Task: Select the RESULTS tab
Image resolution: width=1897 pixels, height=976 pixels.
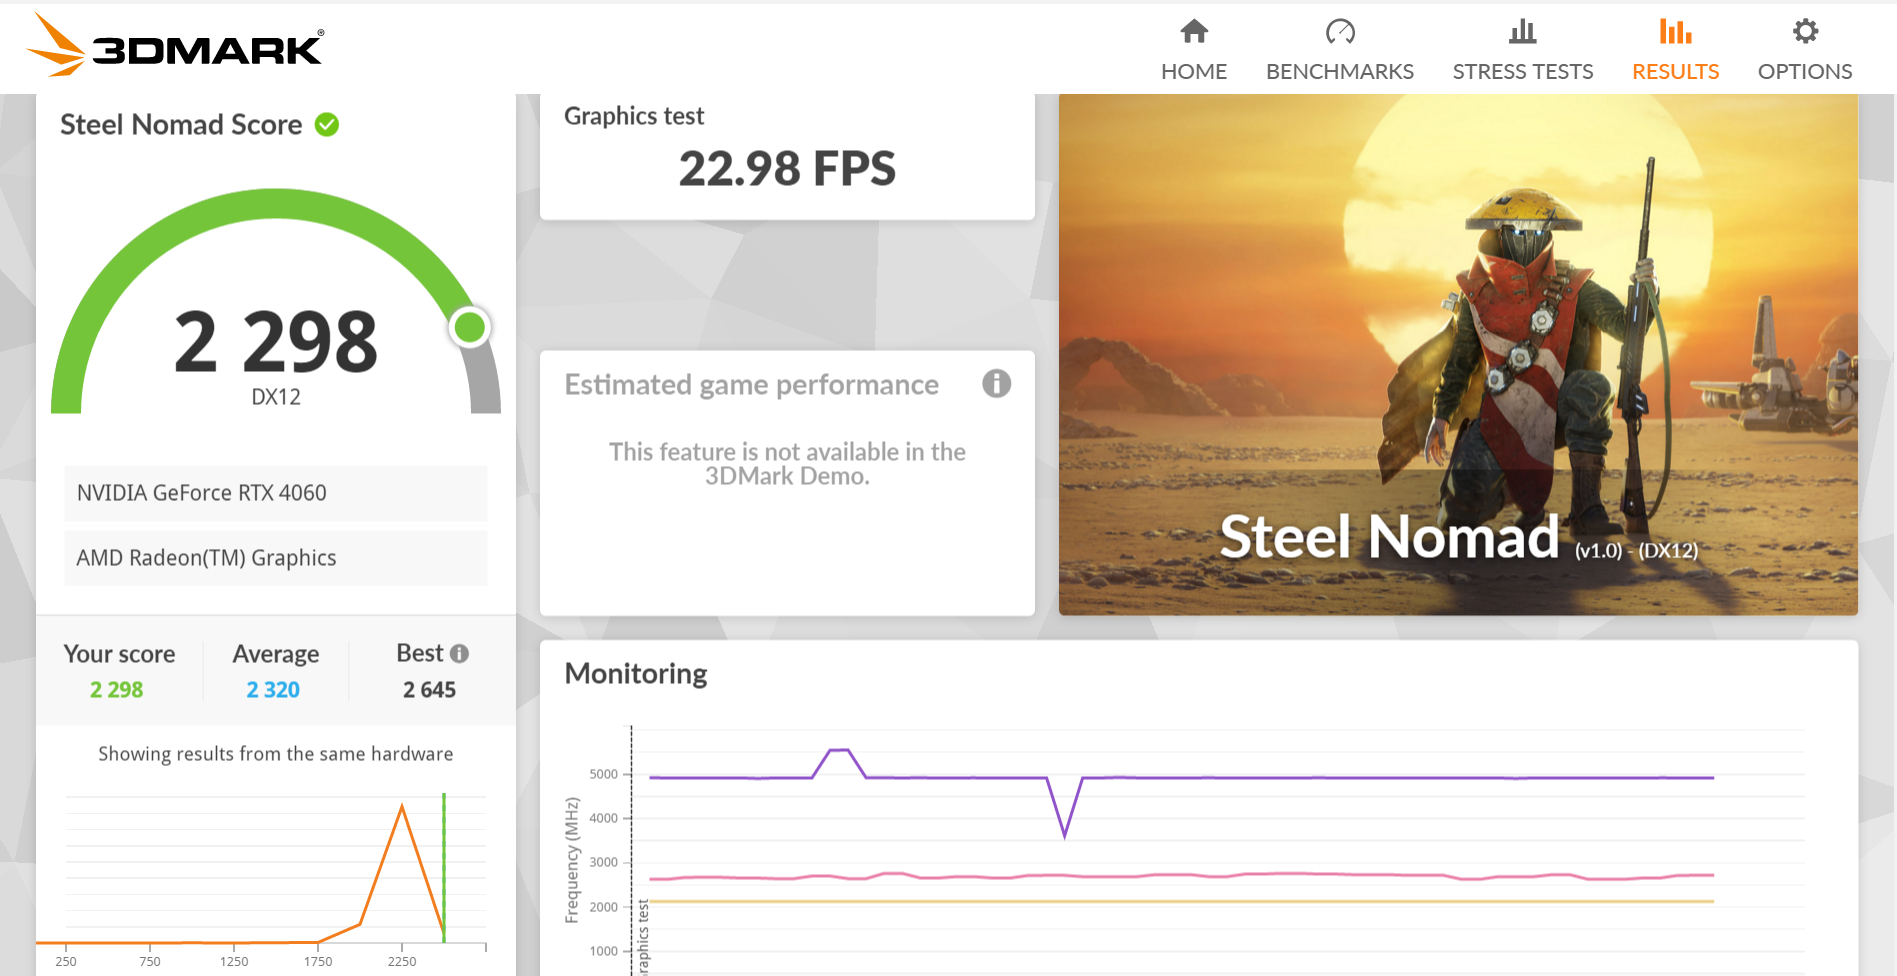Action: coord(1675,50)
